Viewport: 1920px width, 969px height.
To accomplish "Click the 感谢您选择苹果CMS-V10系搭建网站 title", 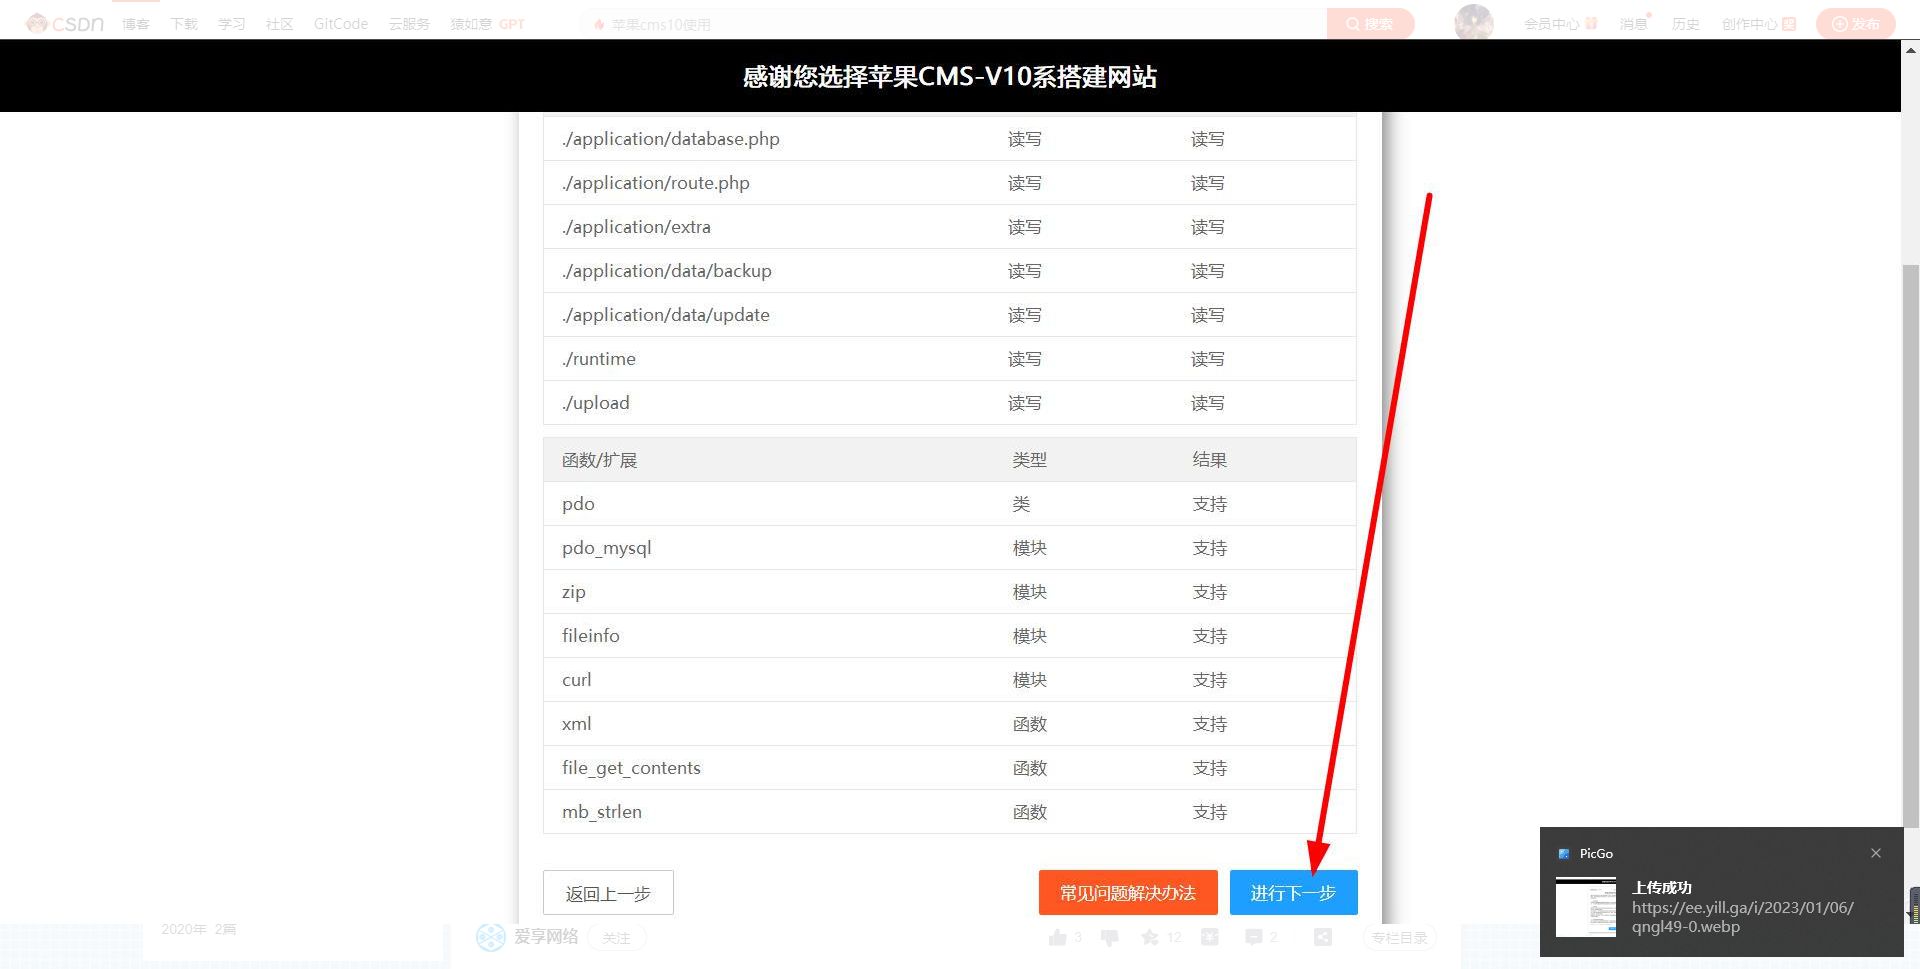I will point(950,77).
